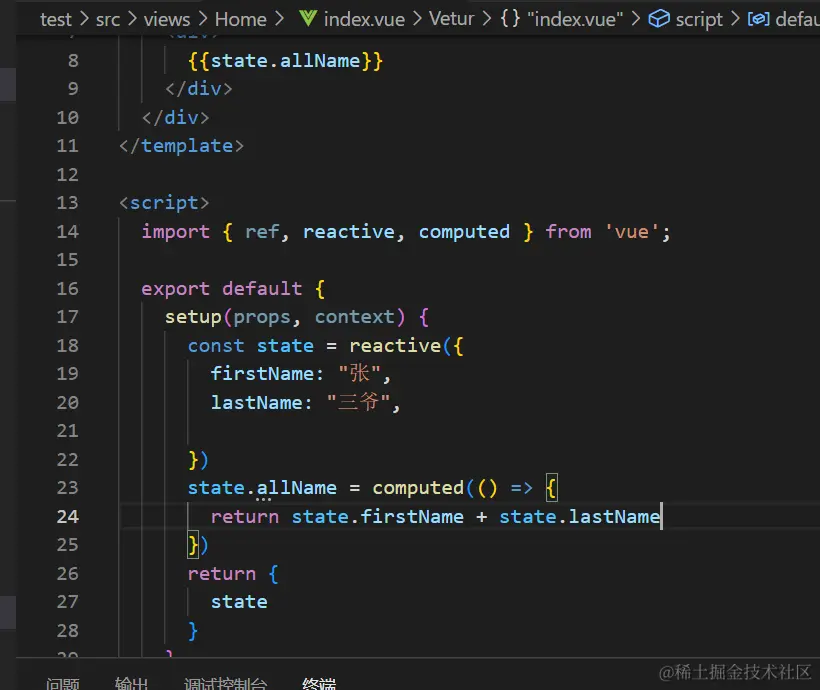Click 'export default' keyword text
Screen dimensions: 820x690
pos(222,288)
